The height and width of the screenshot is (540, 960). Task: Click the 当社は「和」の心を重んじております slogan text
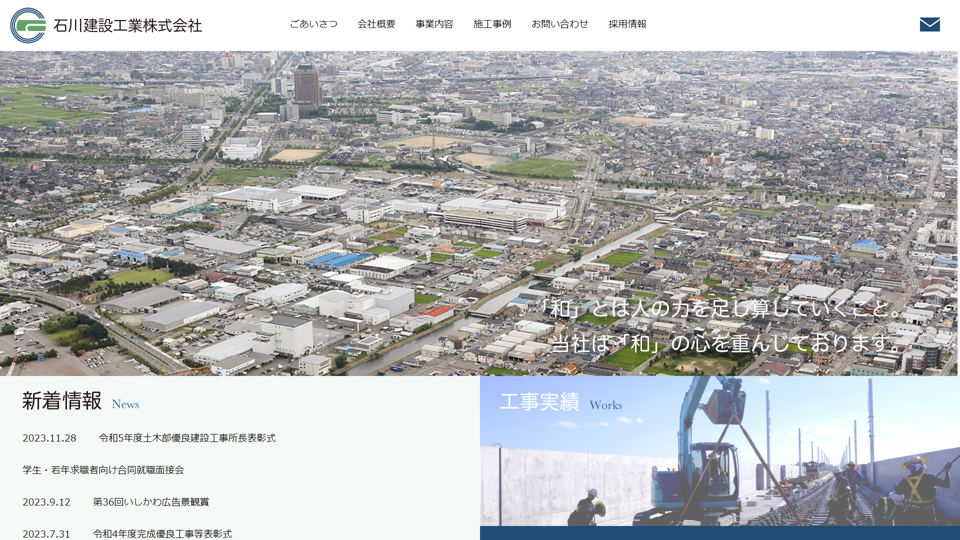point(726,343)
